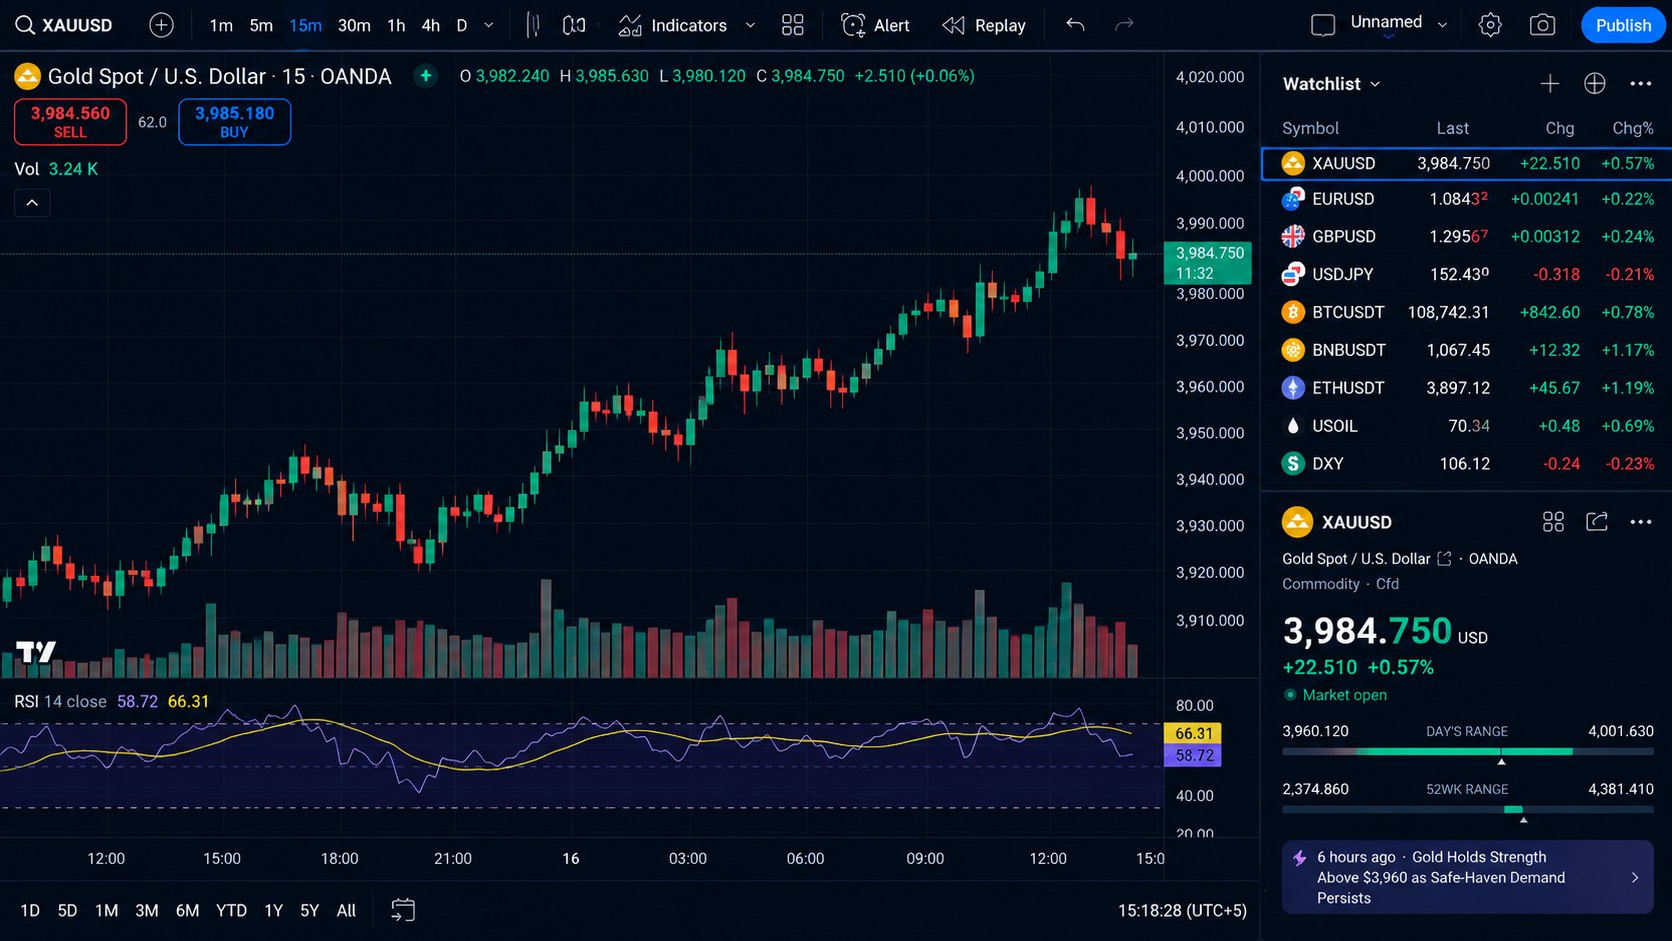Open timezone setting 15:18:28 (UTC+5)
This screenshot has height=941, width=1672.
[1182, 910]
